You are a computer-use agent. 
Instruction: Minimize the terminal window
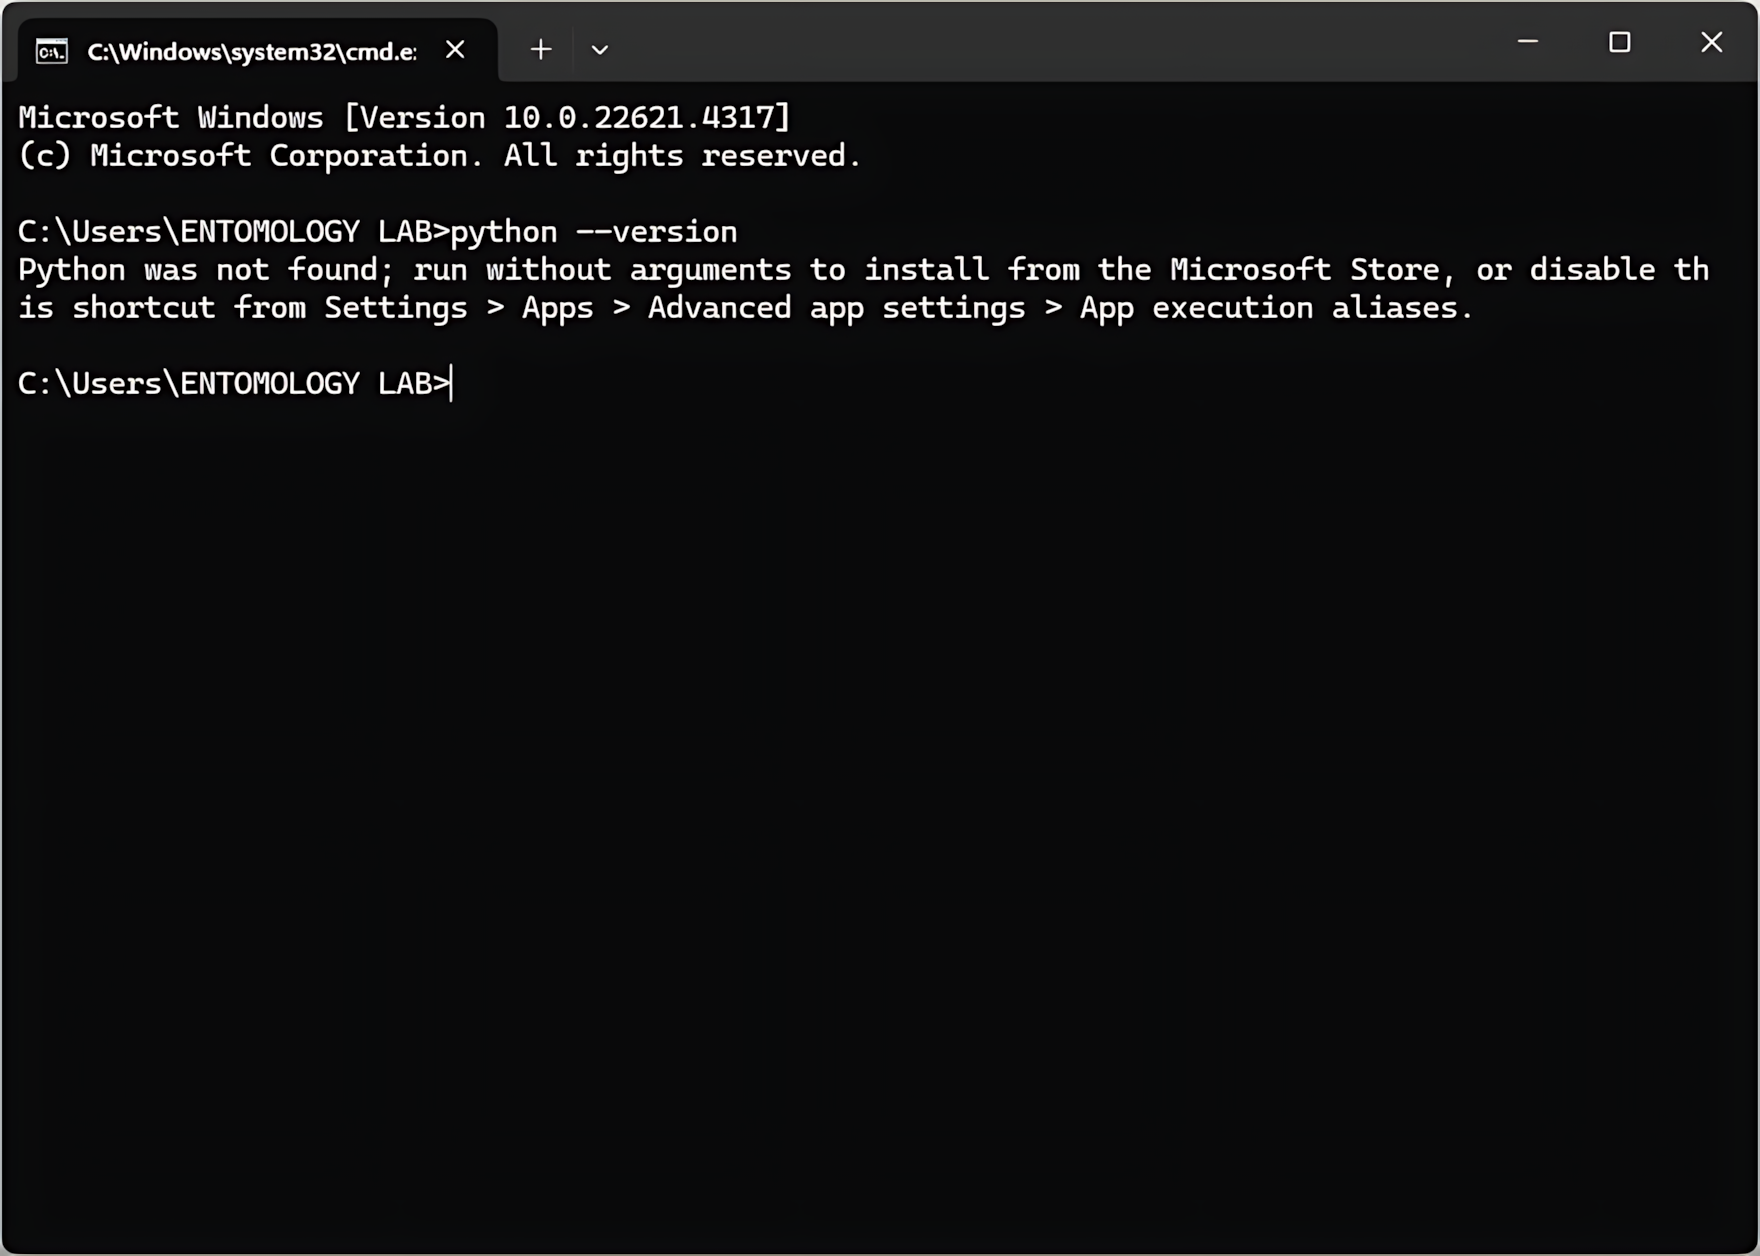(x=1527, y=43)
